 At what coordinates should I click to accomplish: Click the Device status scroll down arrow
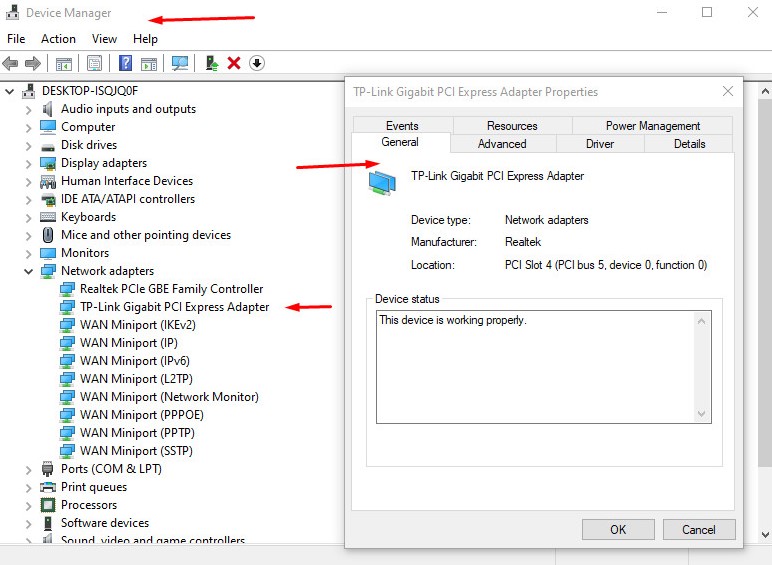coord(702,414)
